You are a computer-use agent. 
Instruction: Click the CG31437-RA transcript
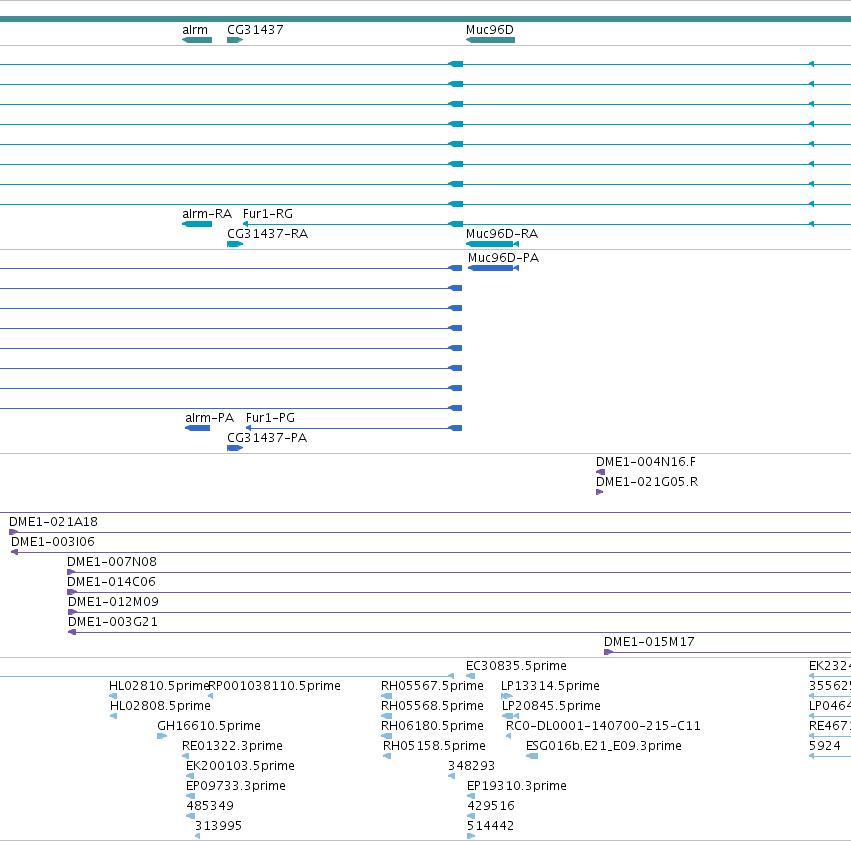pos(235,244)
